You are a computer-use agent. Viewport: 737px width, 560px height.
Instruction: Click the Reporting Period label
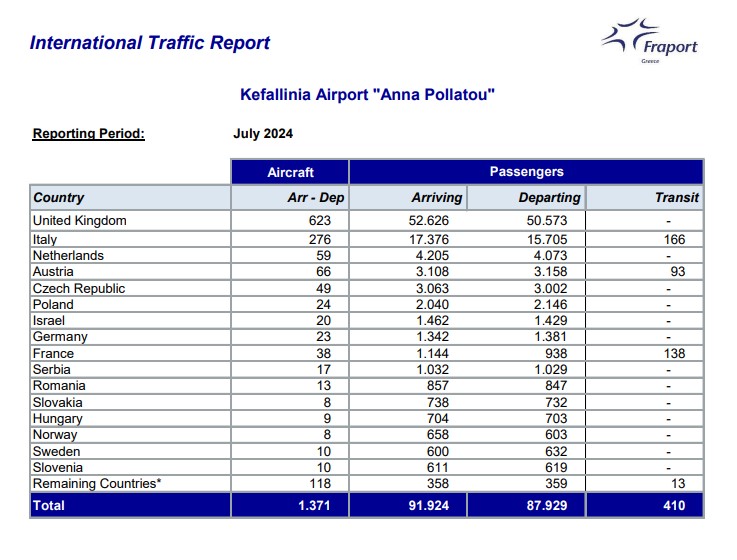click(89, 134)
